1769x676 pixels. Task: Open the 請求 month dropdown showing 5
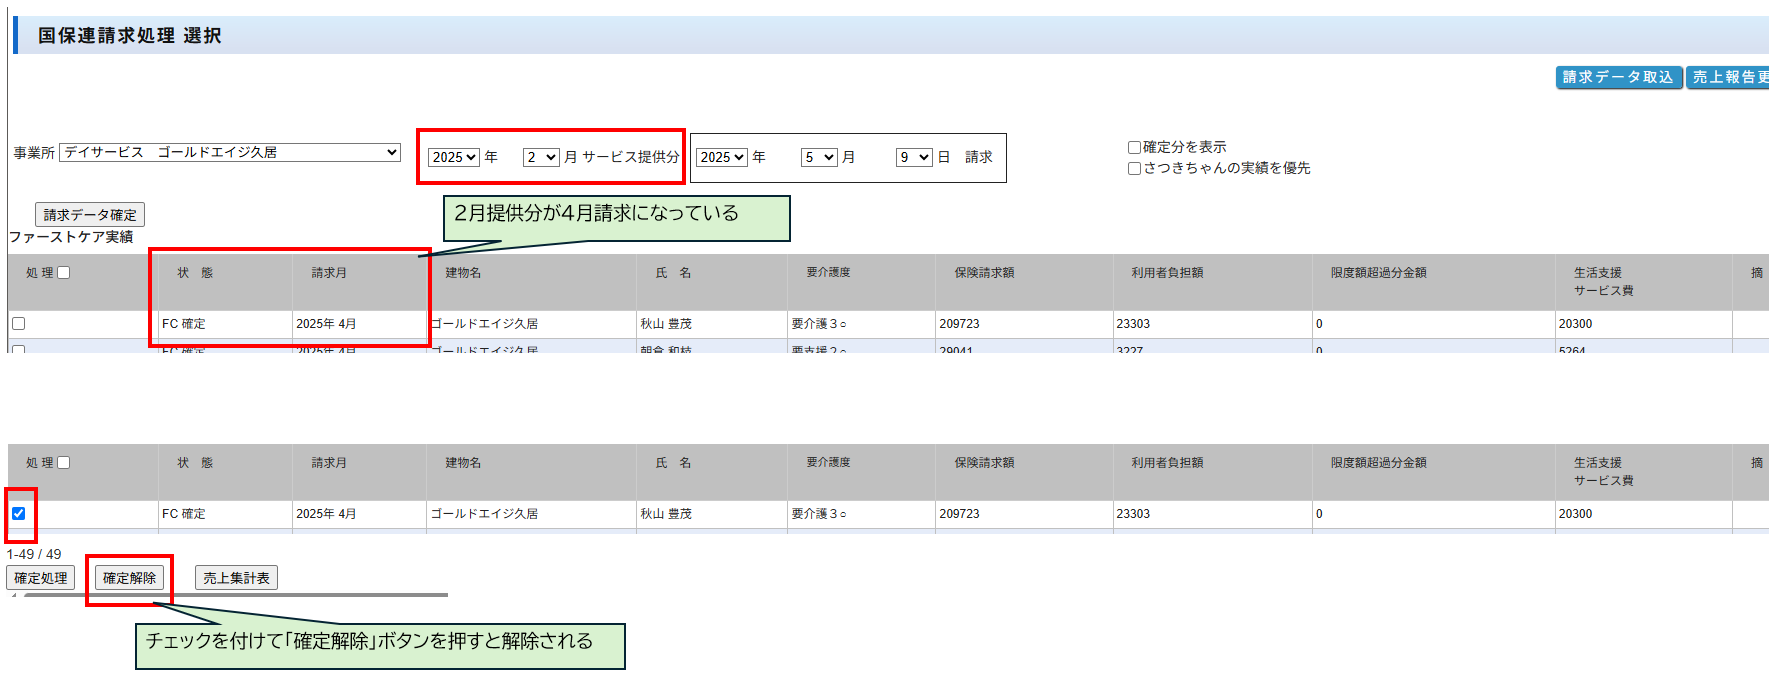click(819, 157)
